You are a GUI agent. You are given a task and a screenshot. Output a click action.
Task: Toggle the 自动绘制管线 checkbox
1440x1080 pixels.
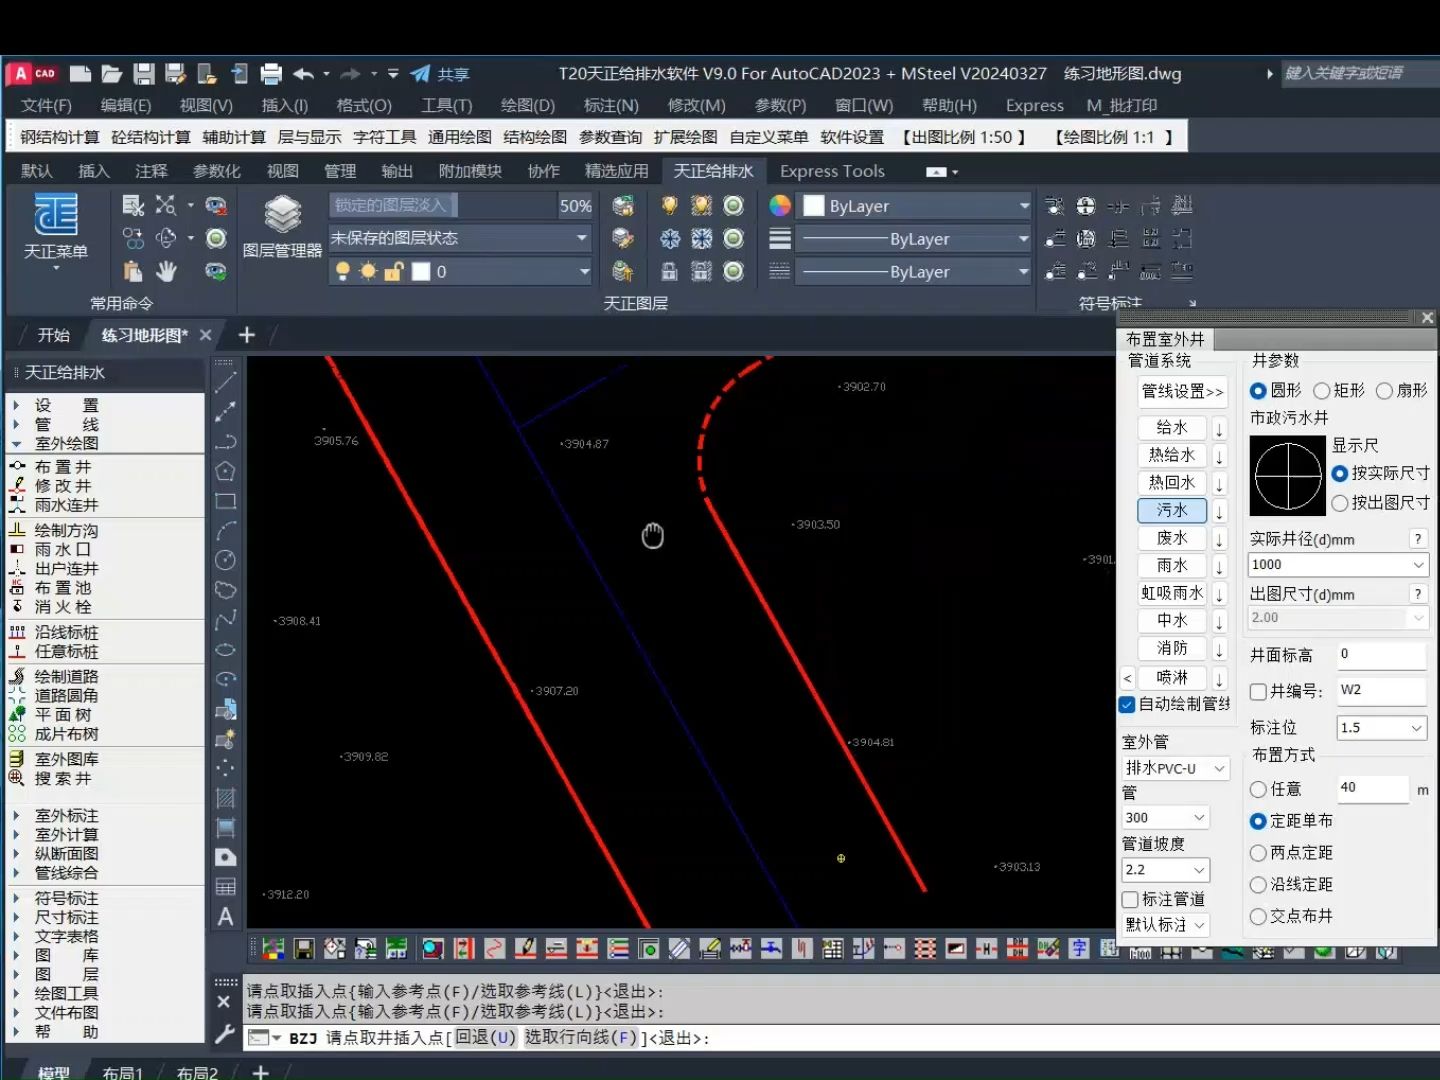[x=1127, y=705]
